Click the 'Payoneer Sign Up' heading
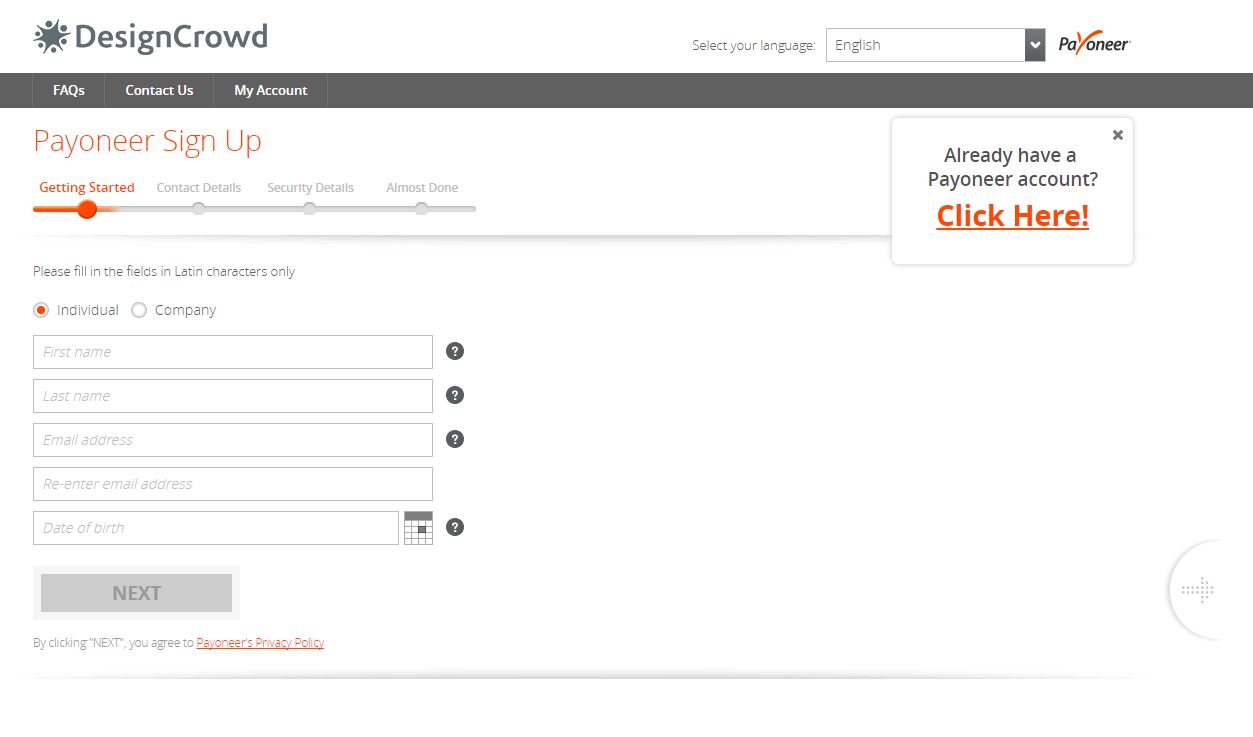 point(148,141)
